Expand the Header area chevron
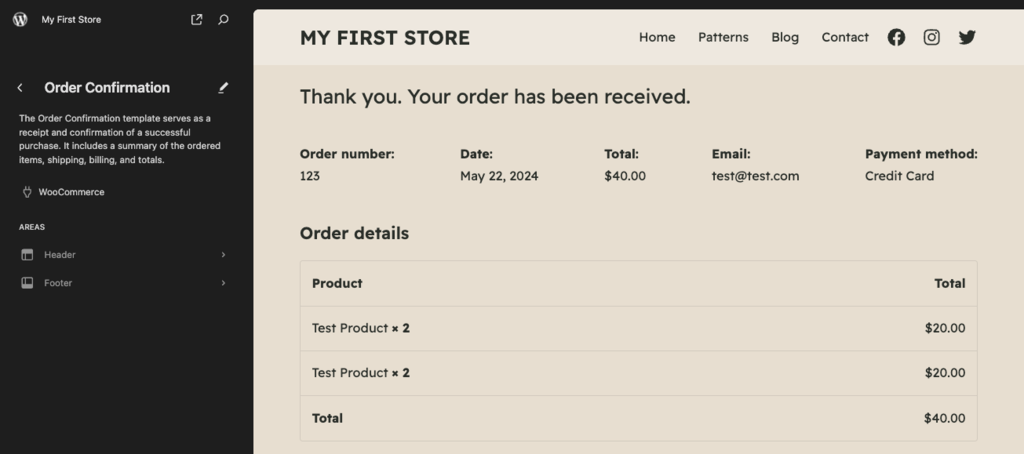 (223, 255)
